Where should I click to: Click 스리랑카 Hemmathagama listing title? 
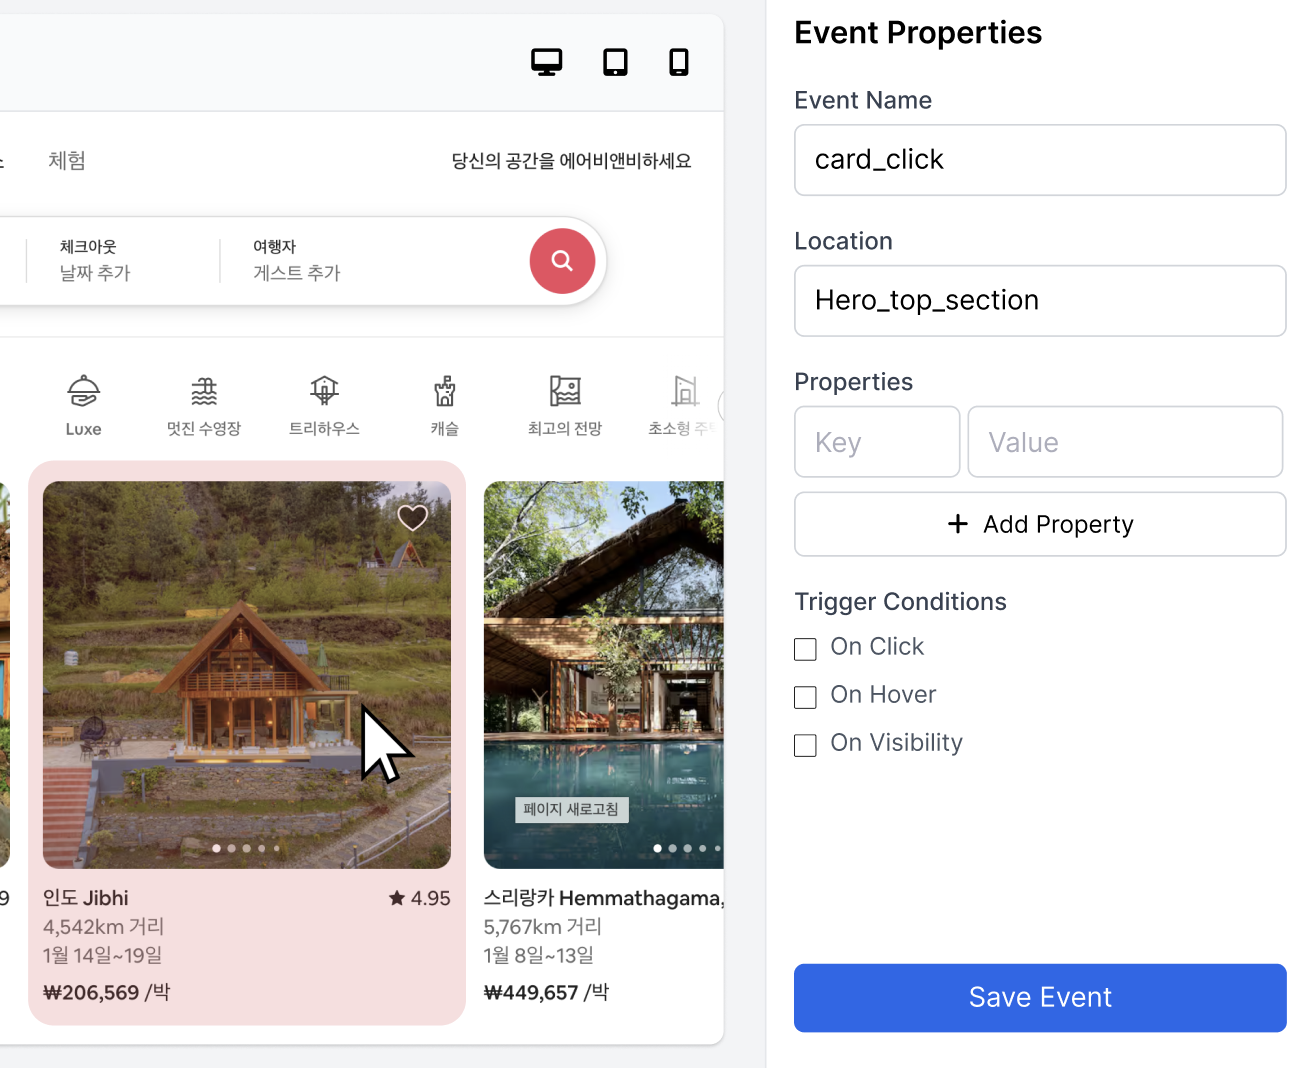pos(603,898)
